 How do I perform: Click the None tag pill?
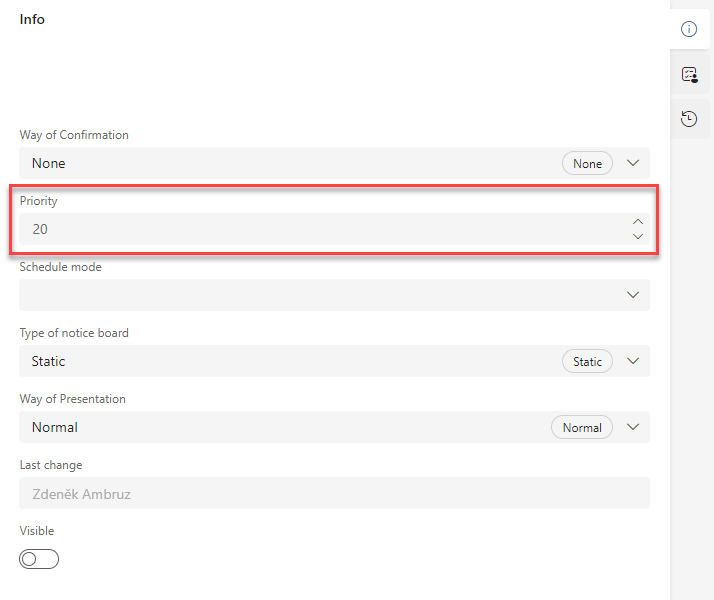click(587, 163)
